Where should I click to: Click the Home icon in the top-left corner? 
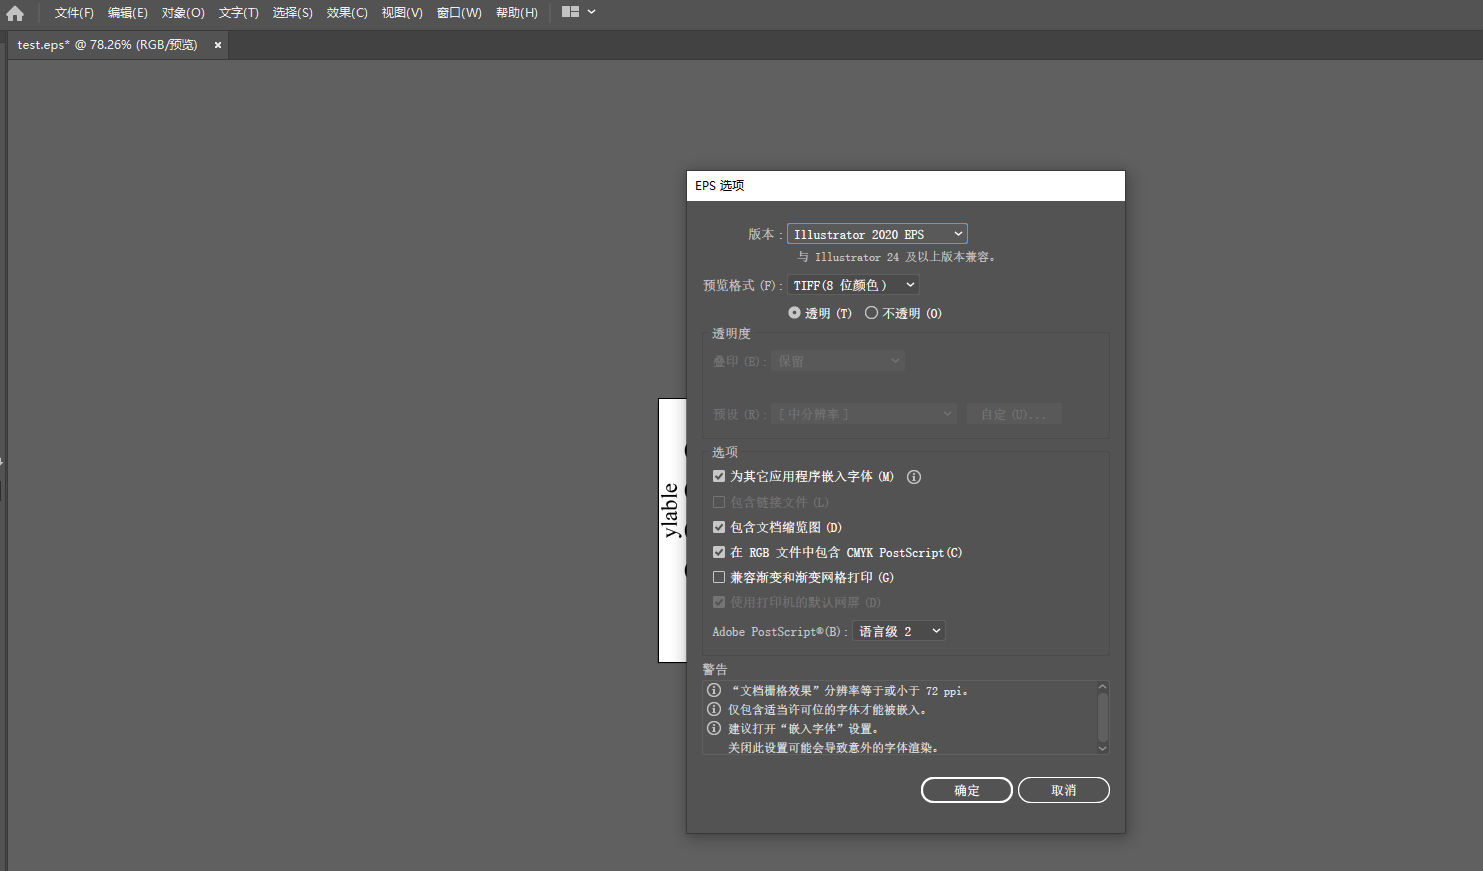[x=14, y=12]
